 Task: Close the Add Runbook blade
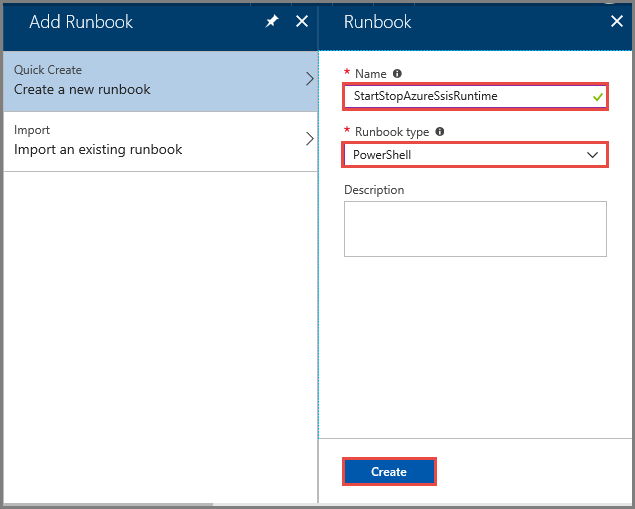pos(302,22)
